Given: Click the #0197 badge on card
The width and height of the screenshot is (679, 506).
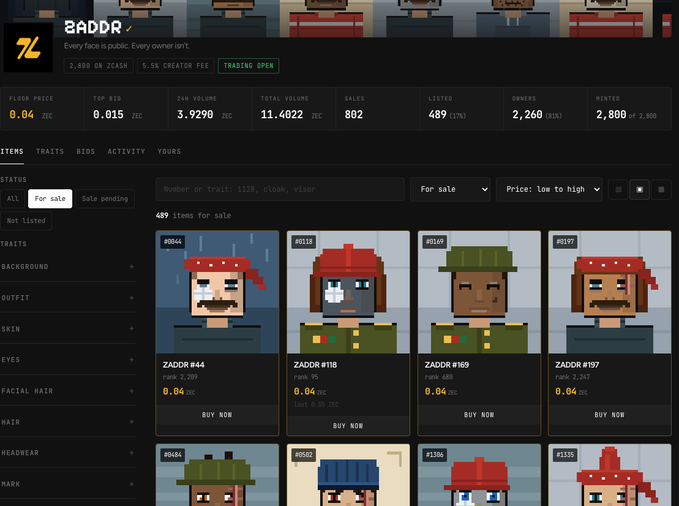Looking at the screenshot, I should point(565,241).
